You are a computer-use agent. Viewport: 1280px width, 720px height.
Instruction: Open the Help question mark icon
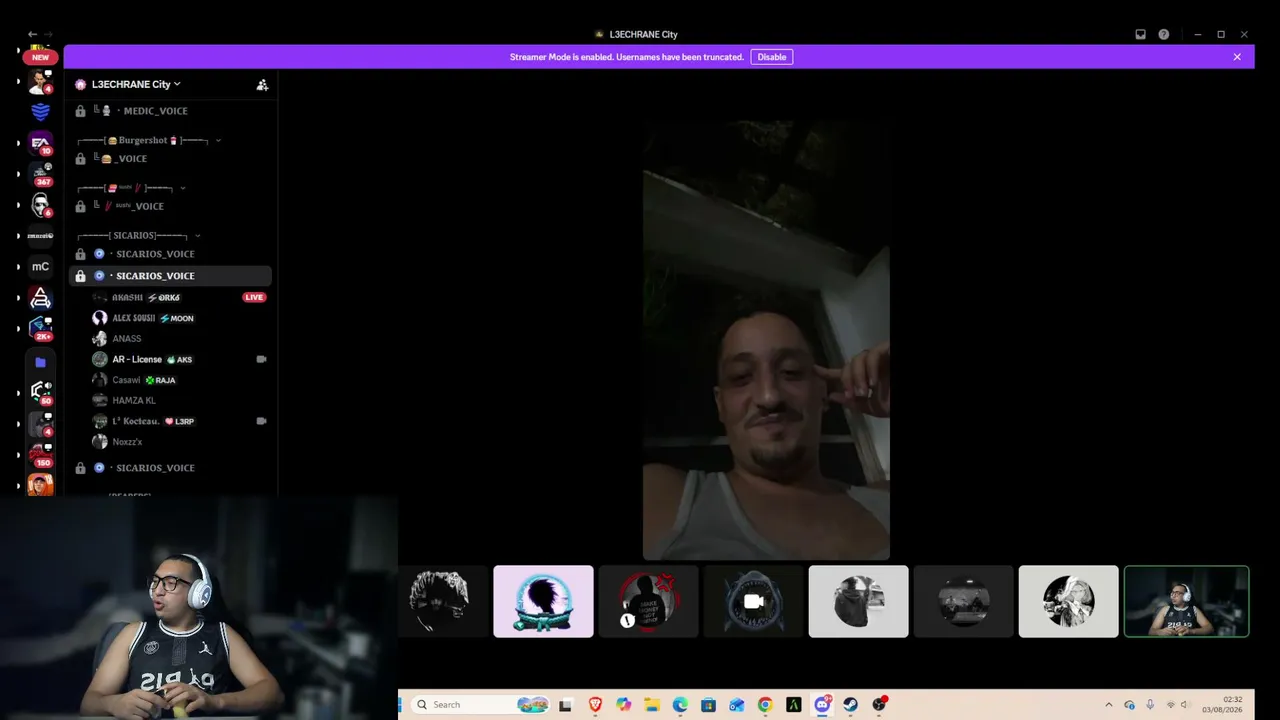[x=1164, y=34]
